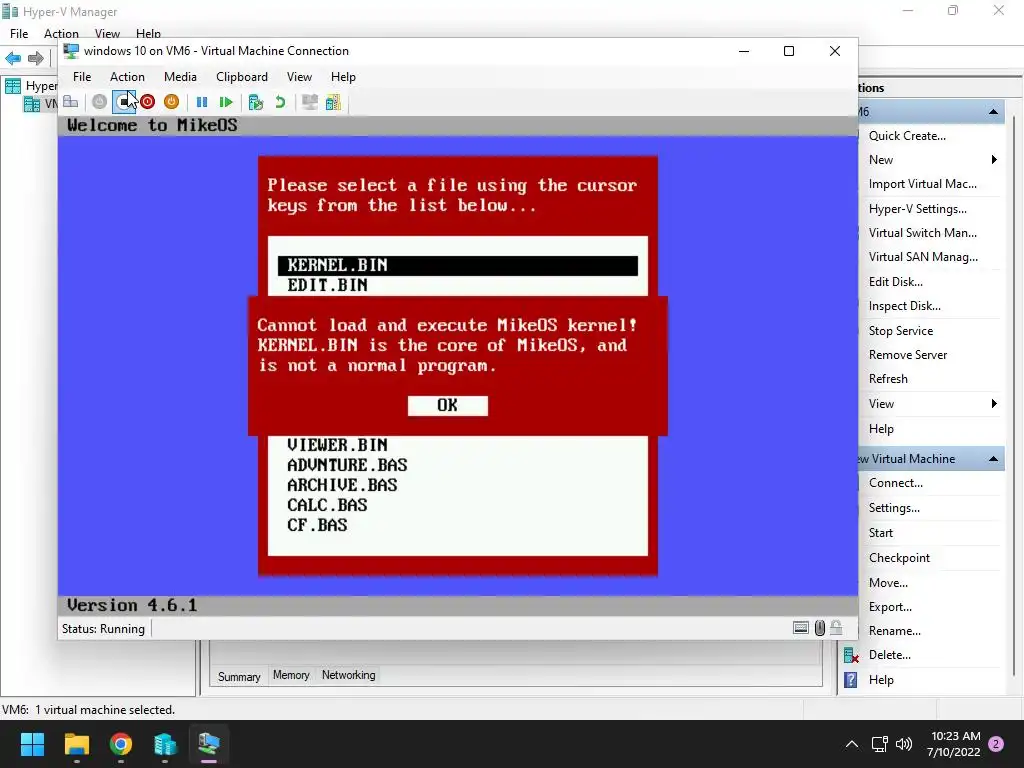Expand the View submenu arrow in Actions
Viewport: 1024px width, 768px height.
coord(994,404)
